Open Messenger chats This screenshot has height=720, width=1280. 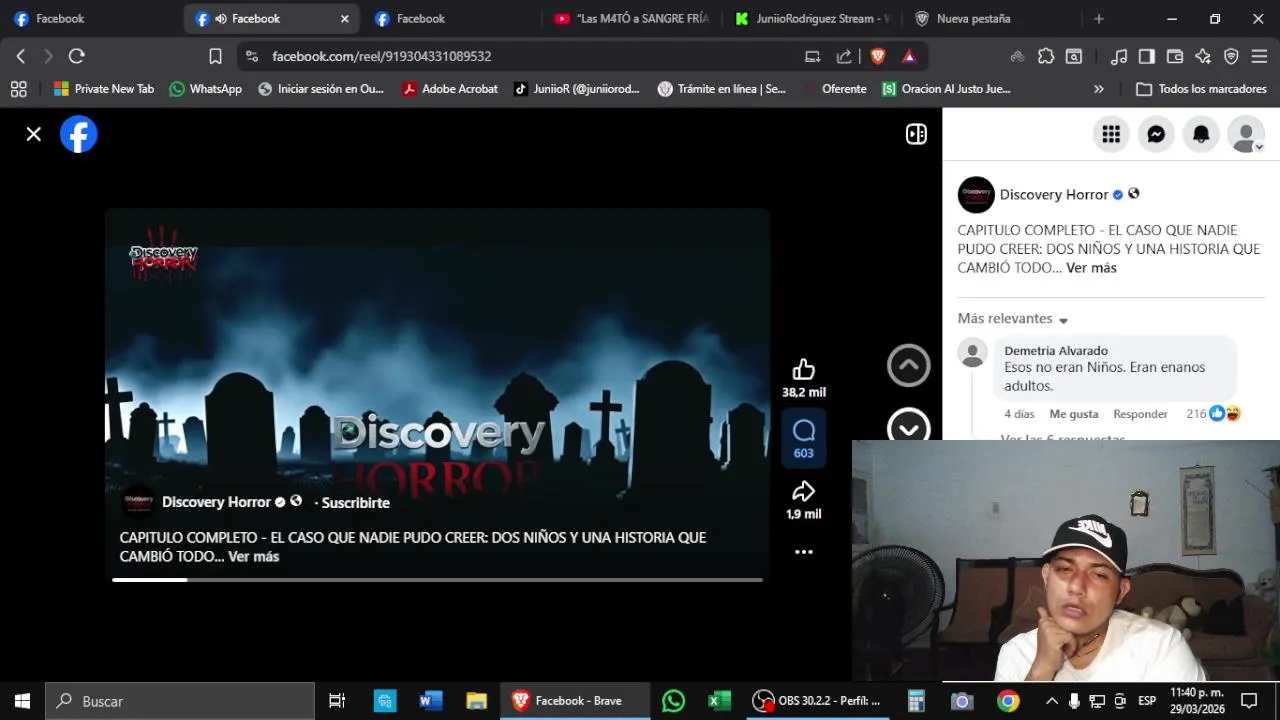tap(1156, 134)
